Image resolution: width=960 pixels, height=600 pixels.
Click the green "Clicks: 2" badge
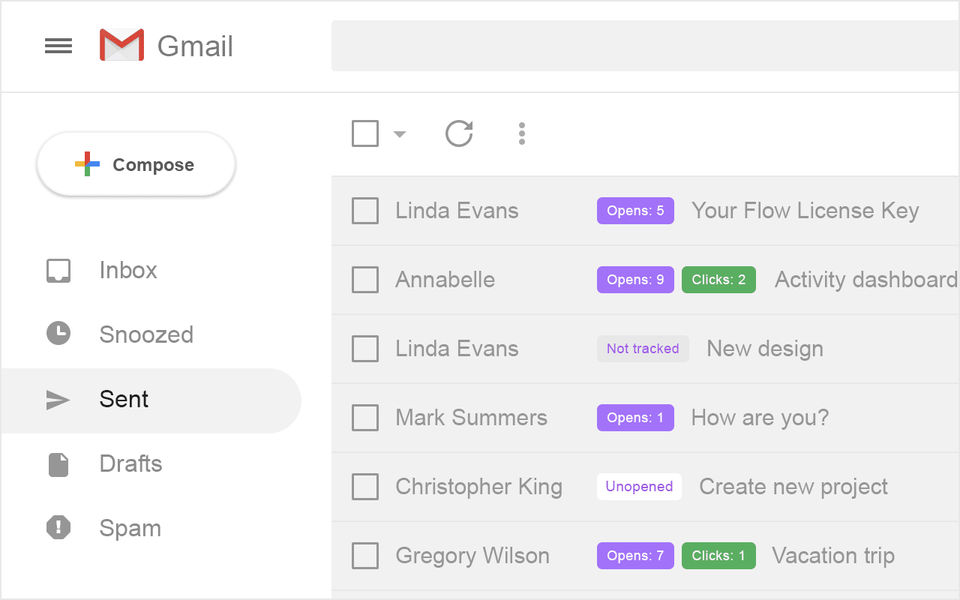pos(719,280)
